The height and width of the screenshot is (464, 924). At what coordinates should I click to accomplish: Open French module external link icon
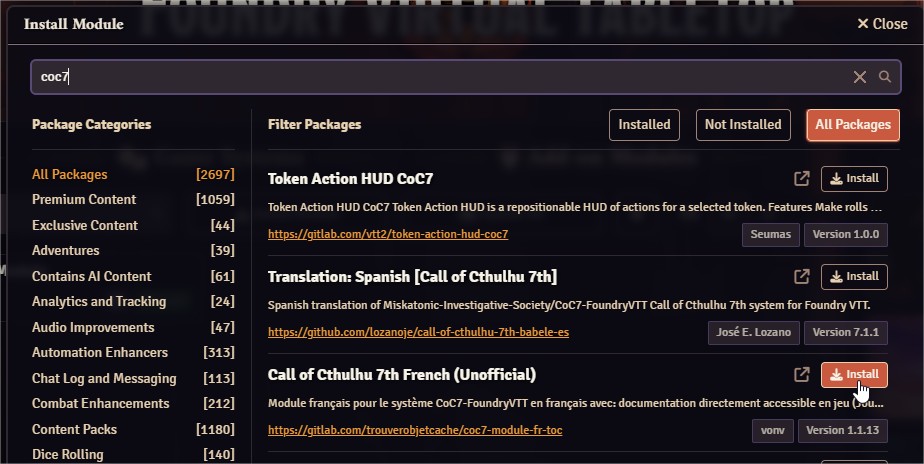[x=801, y=375]
